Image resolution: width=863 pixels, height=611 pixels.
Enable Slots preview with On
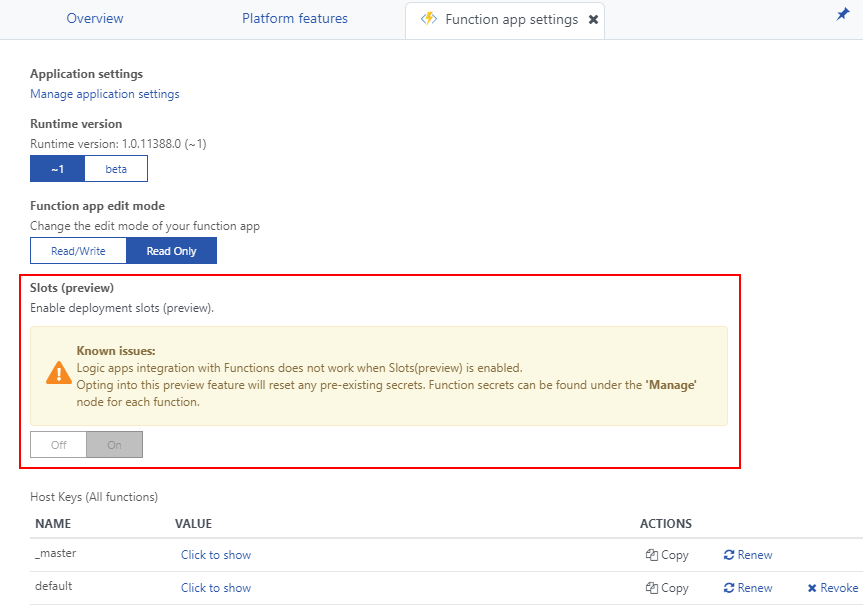[114, 445]
